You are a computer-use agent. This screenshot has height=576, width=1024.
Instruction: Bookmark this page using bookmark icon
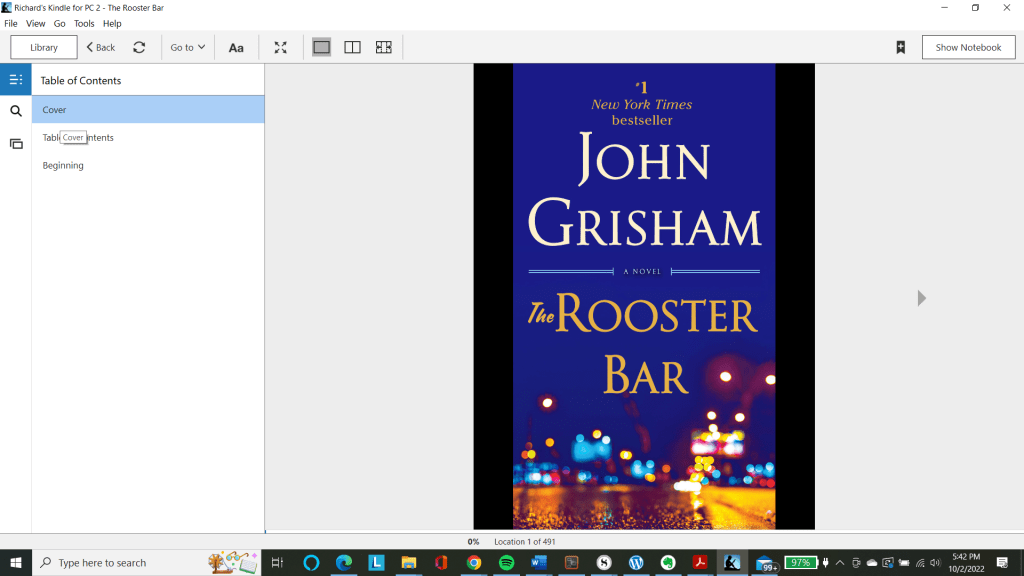pyautogui.click(x=900, y=47)
